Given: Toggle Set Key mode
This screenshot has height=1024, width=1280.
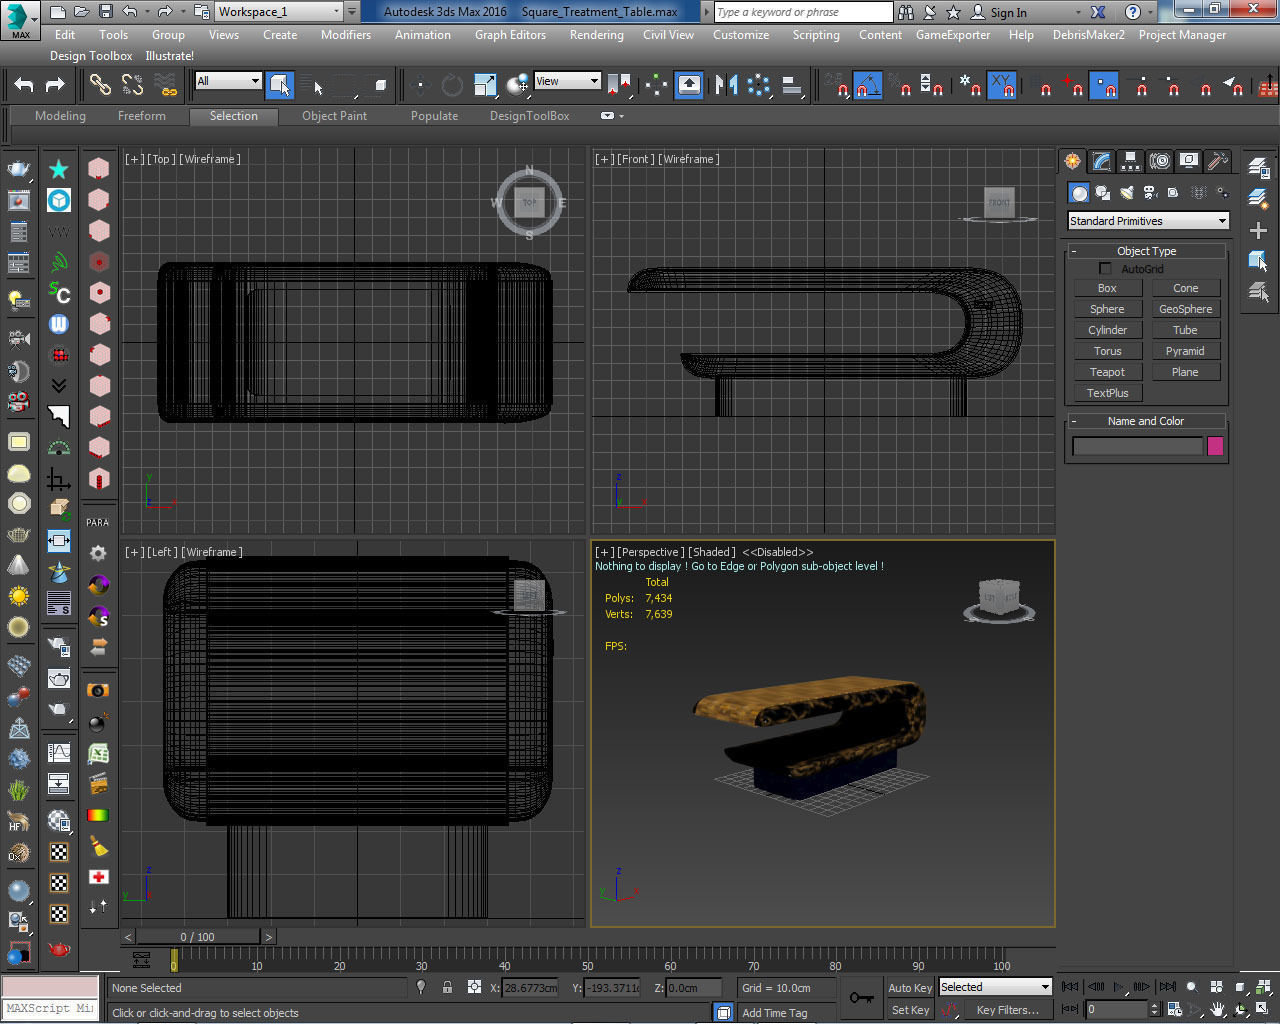Looking at the screenshot, I should click(x=910, y=1010).
